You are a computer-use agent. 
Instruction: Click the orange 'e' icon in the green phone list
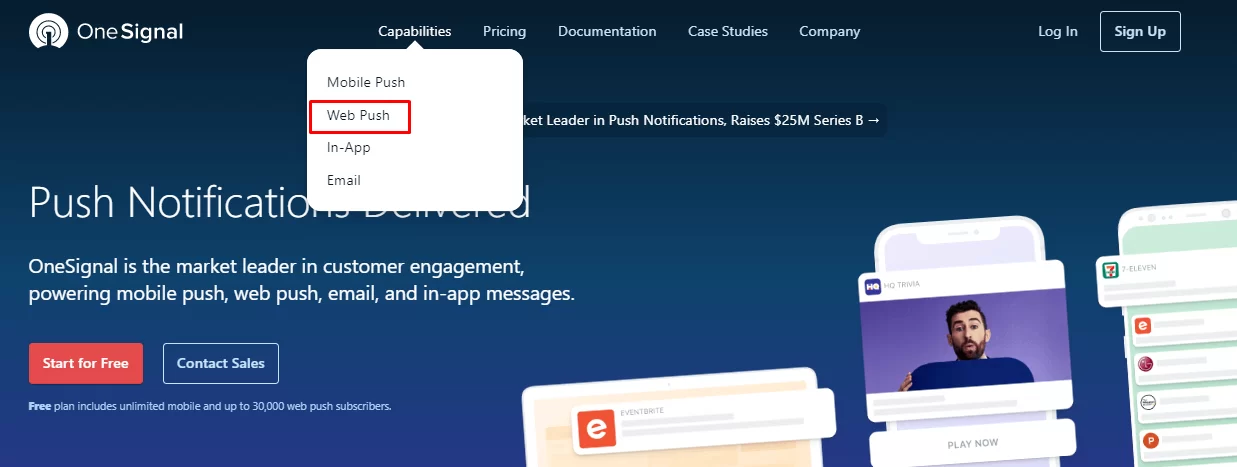[1145, 325]
